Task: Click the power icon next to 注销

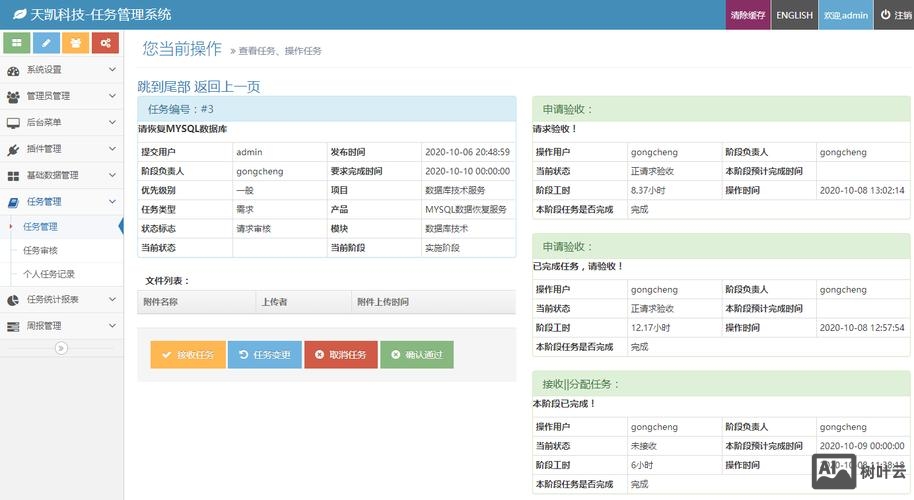Action: tap(885, 15)
